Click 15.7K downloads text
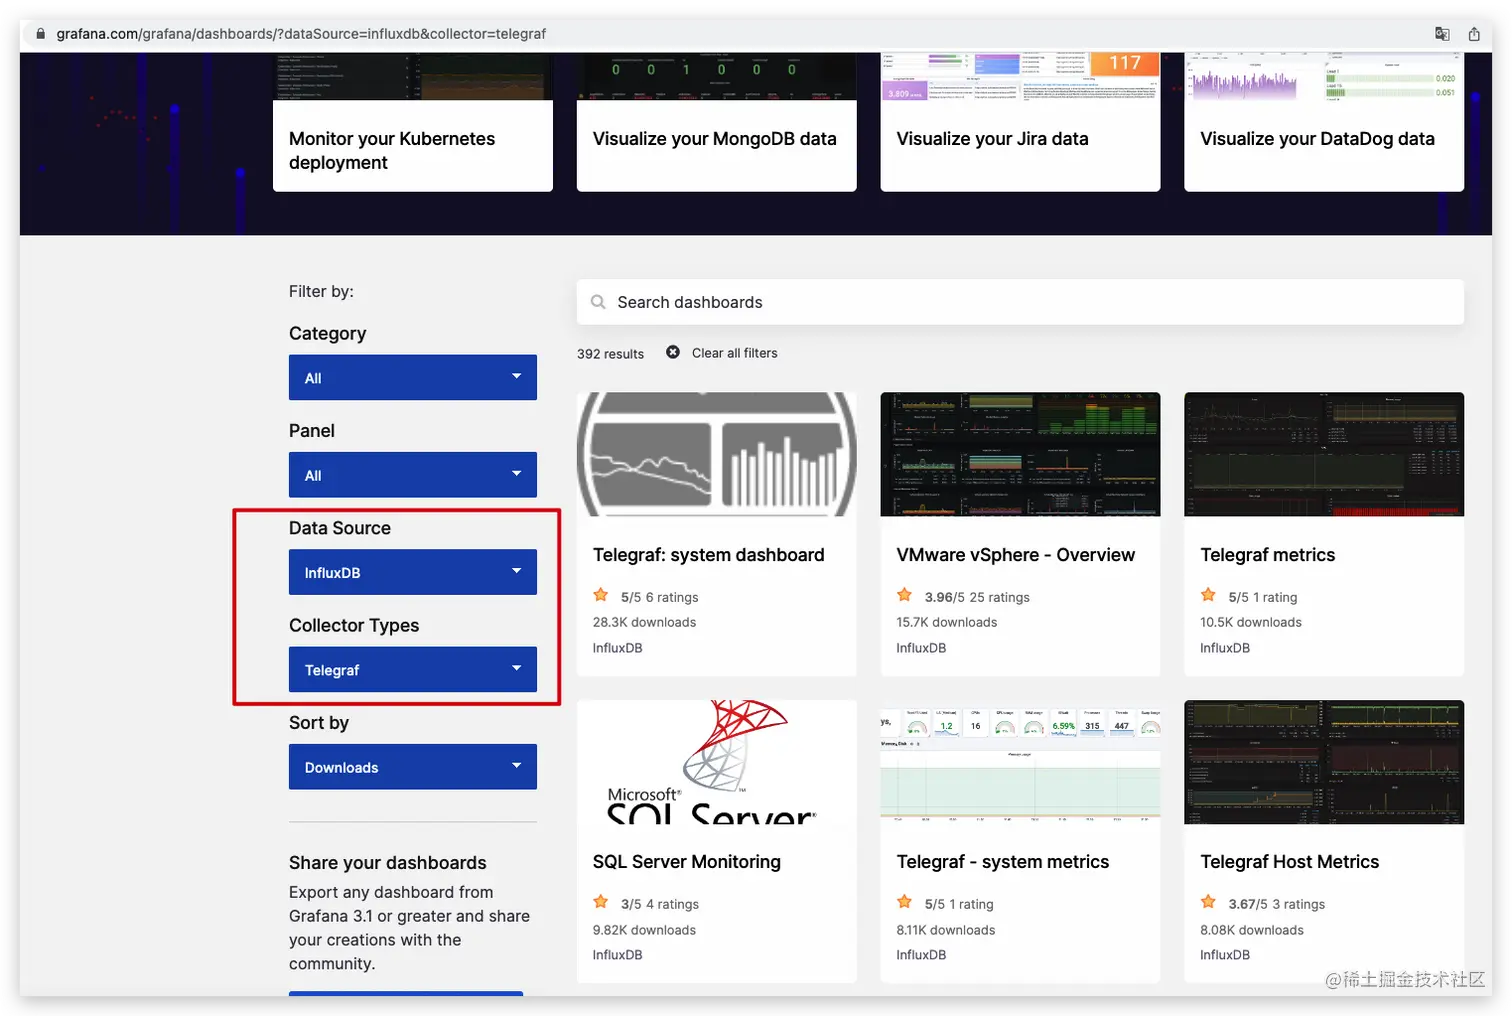The image size is (1512, 1016). pyautogui.click(x=946, y=622)
